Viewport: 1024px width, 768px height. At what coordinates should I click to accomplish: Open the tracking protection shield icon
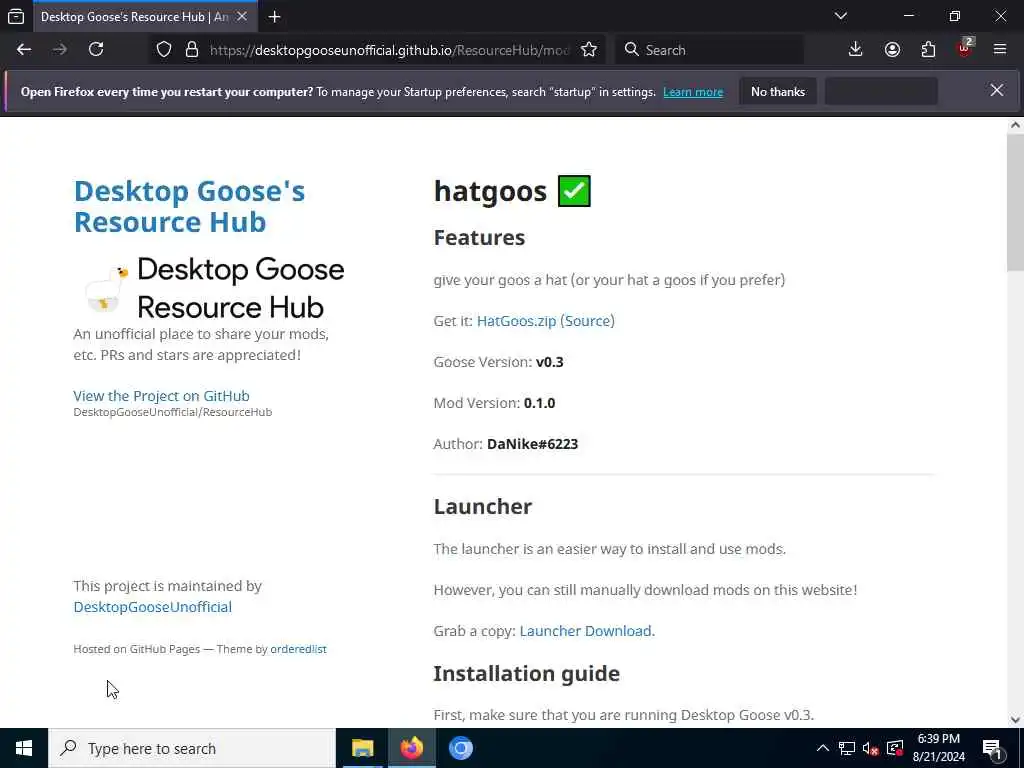click(164, 50)
